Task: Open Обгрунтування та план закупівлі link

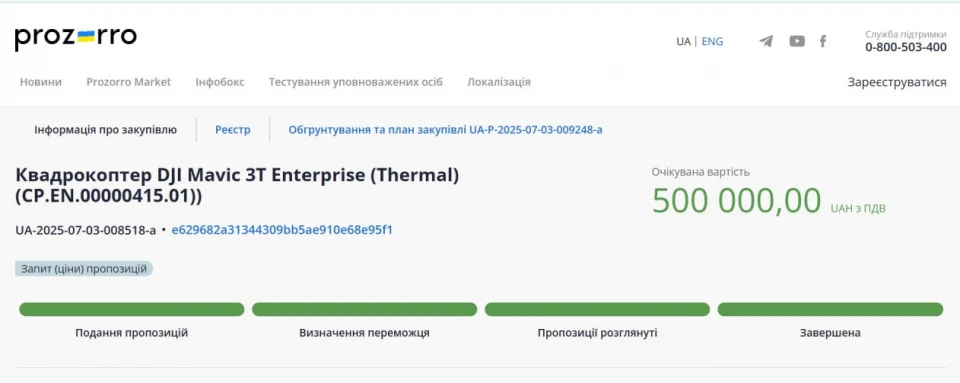Action: [445, 130]
